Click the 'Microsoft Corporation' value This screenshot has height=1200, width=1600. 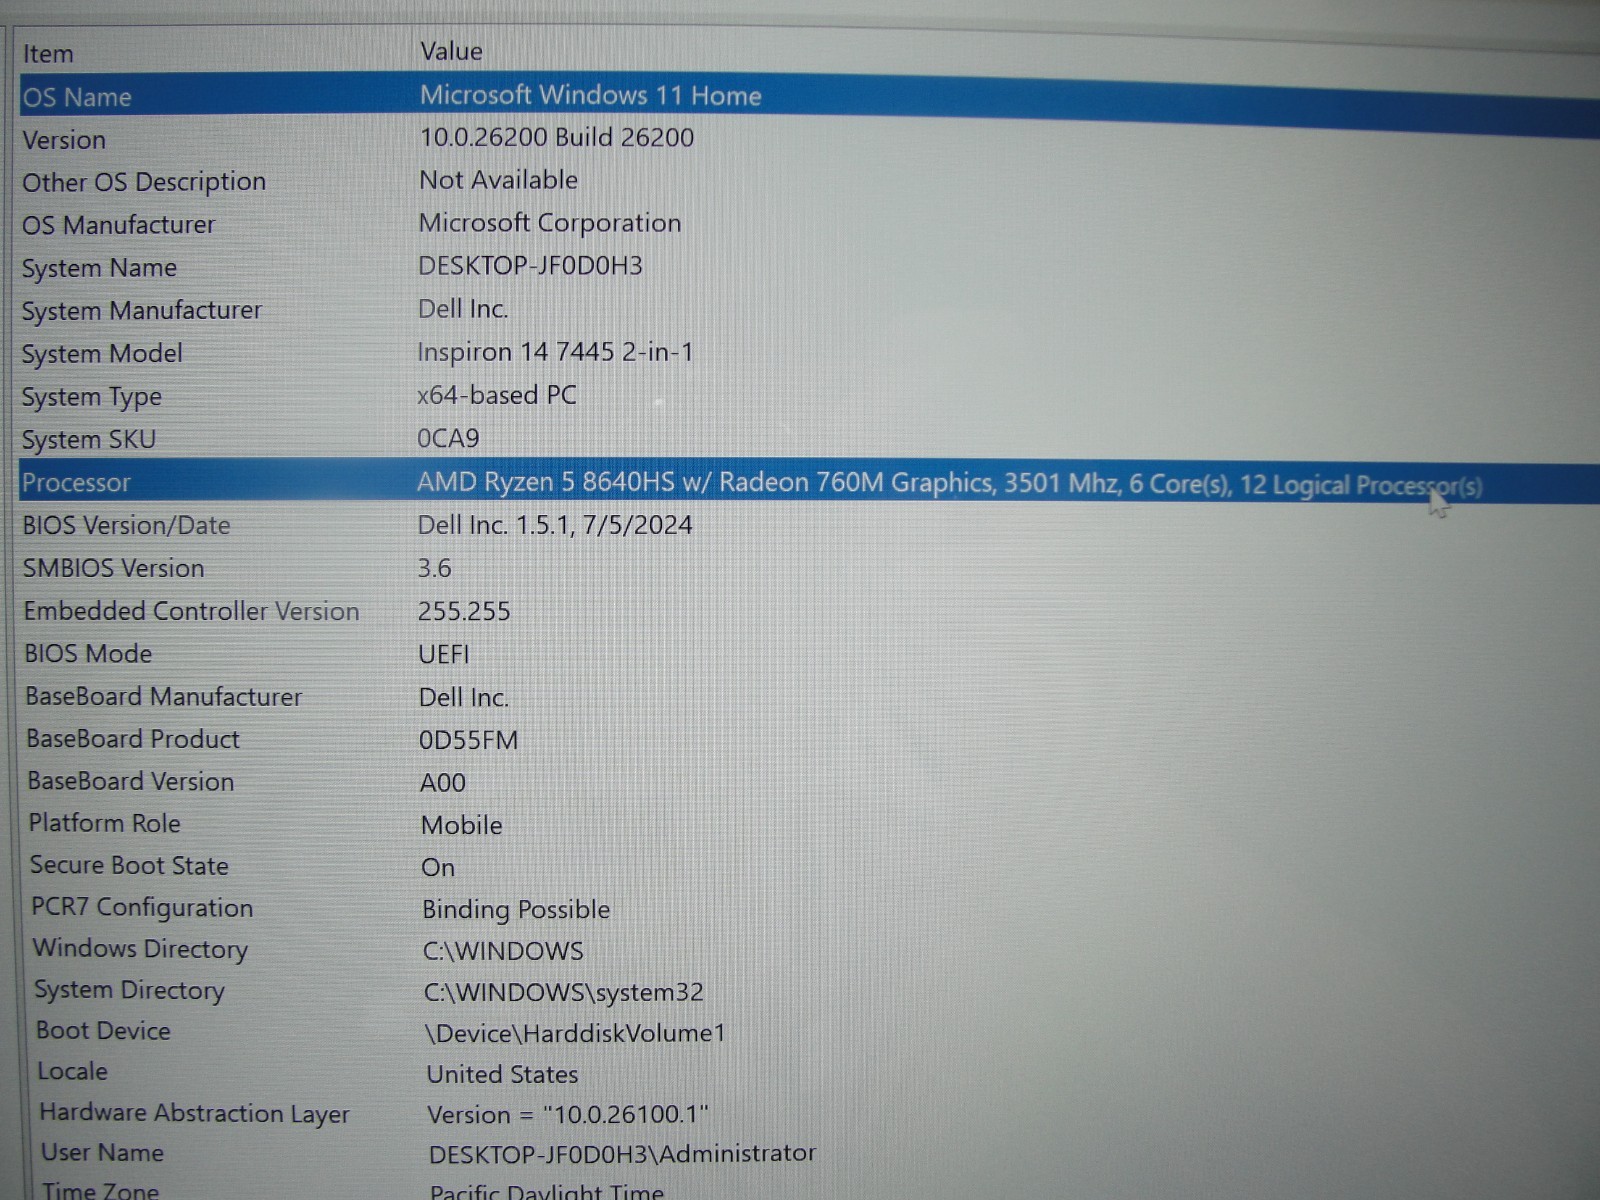(x=549, y=223)
